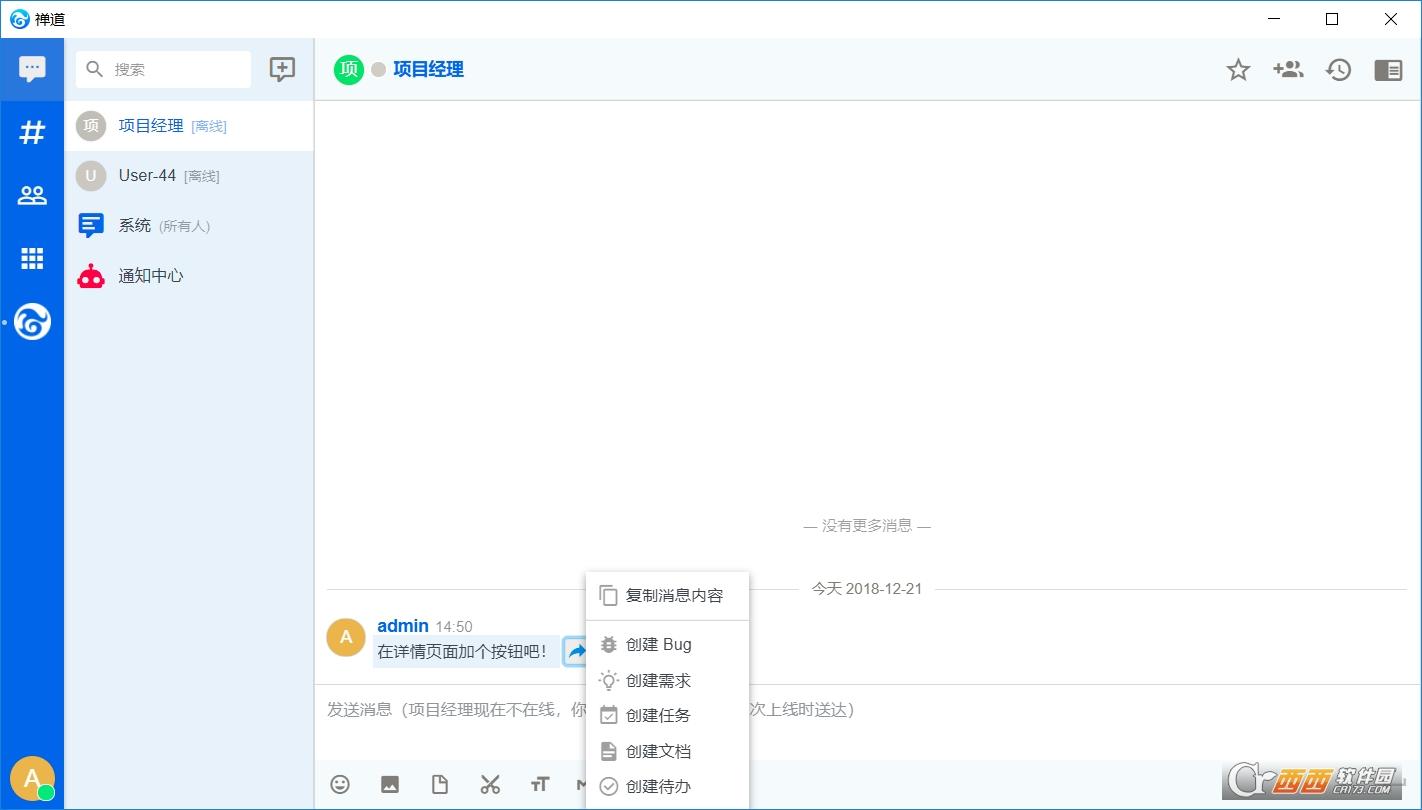Start a new chat with the plus bubble icon
1422x810 pixels.
tap(282, 69)
